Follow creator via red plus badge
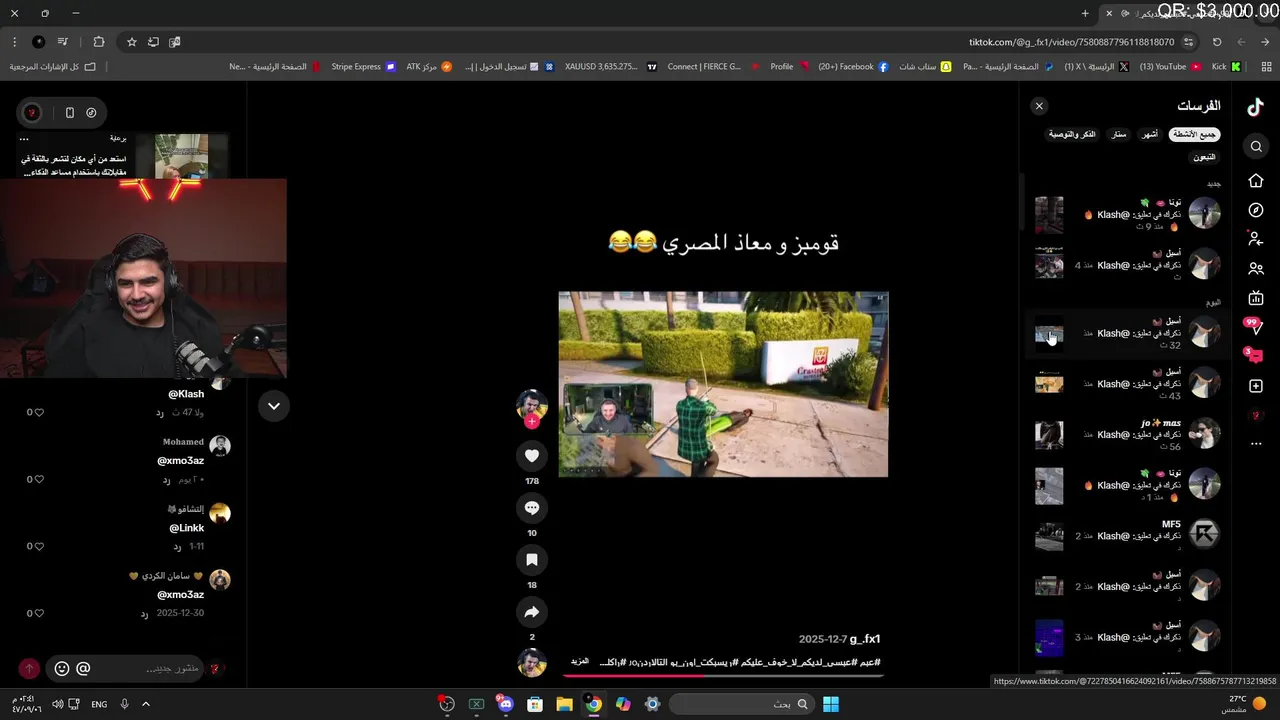 532,422
